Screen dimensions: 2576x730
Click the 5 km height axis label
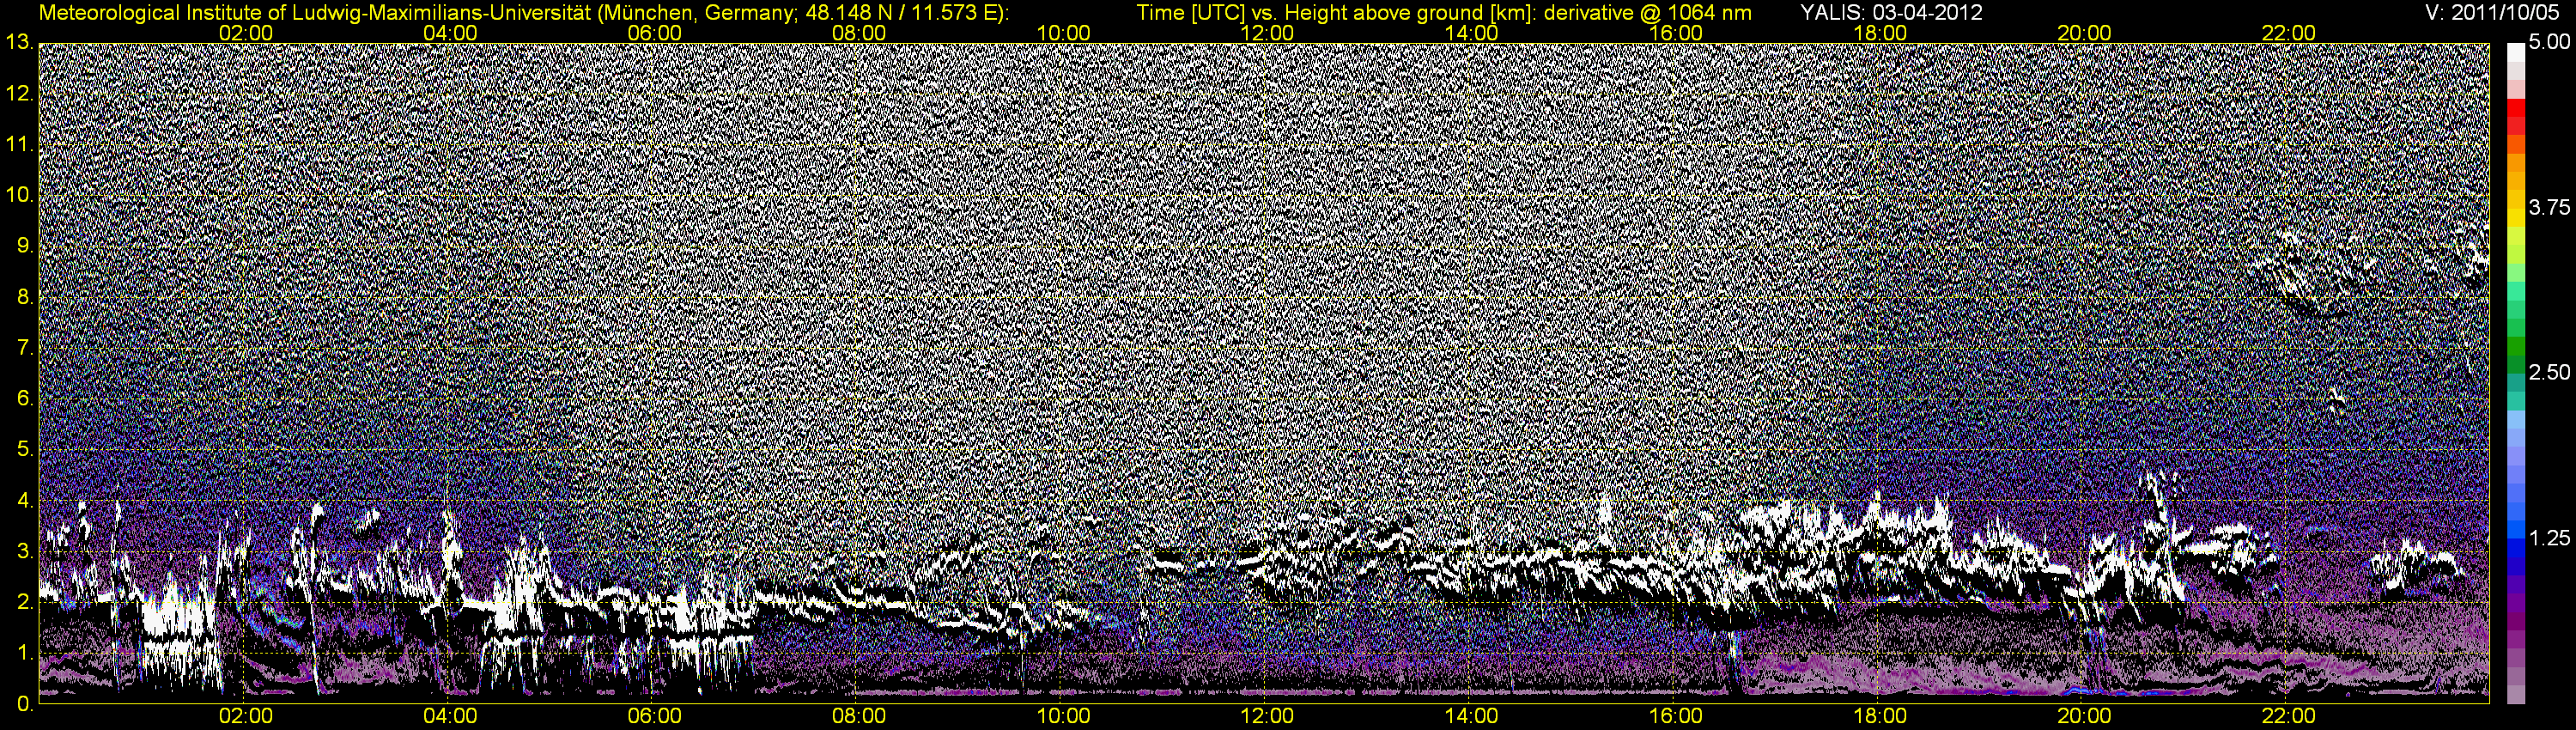coord(25,450)
